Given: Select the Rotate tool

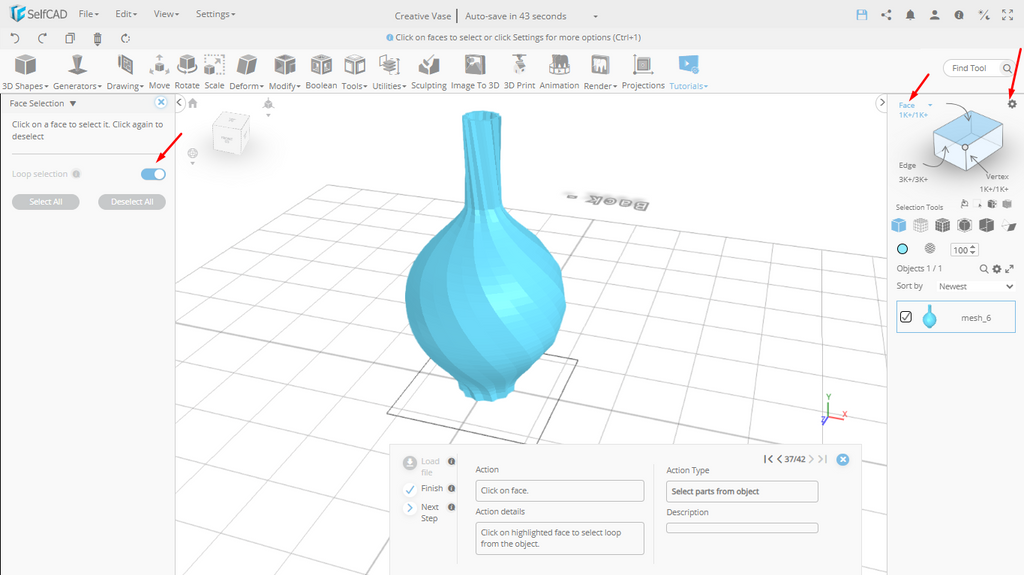Looking at the screenshot, I should 187,72.
